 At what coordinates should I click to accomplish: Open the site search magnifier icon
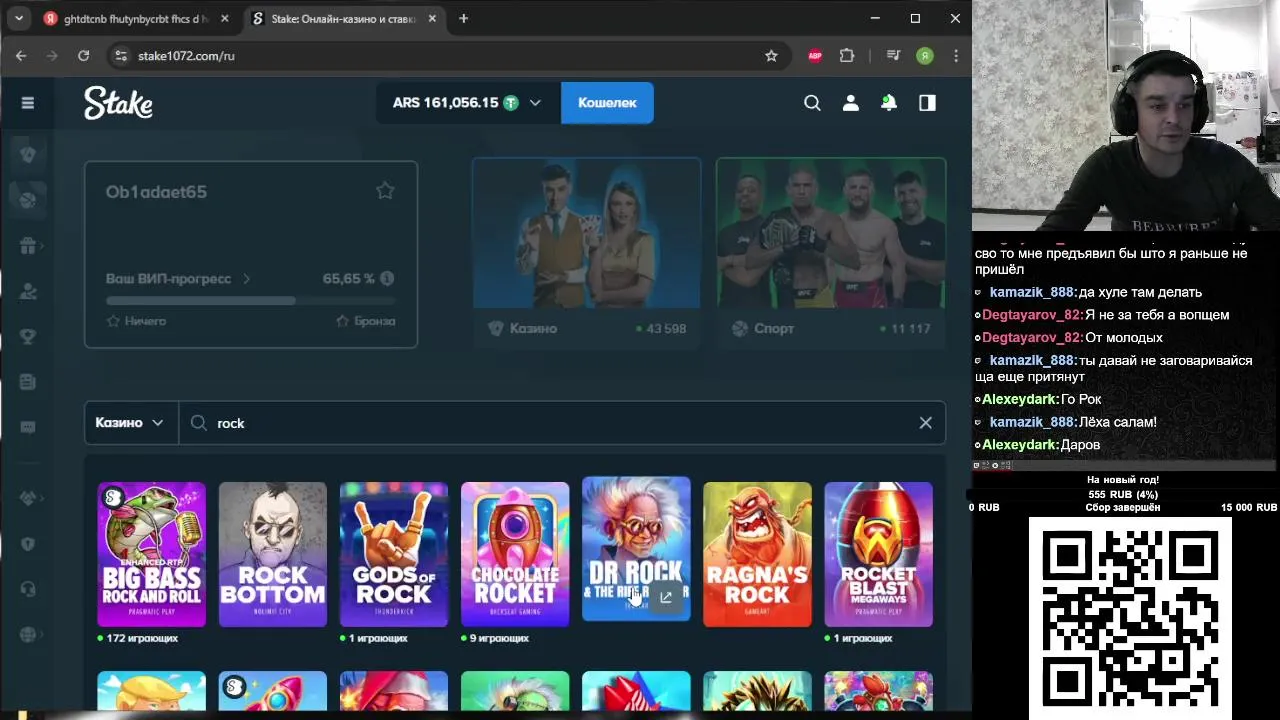[812, 103]
